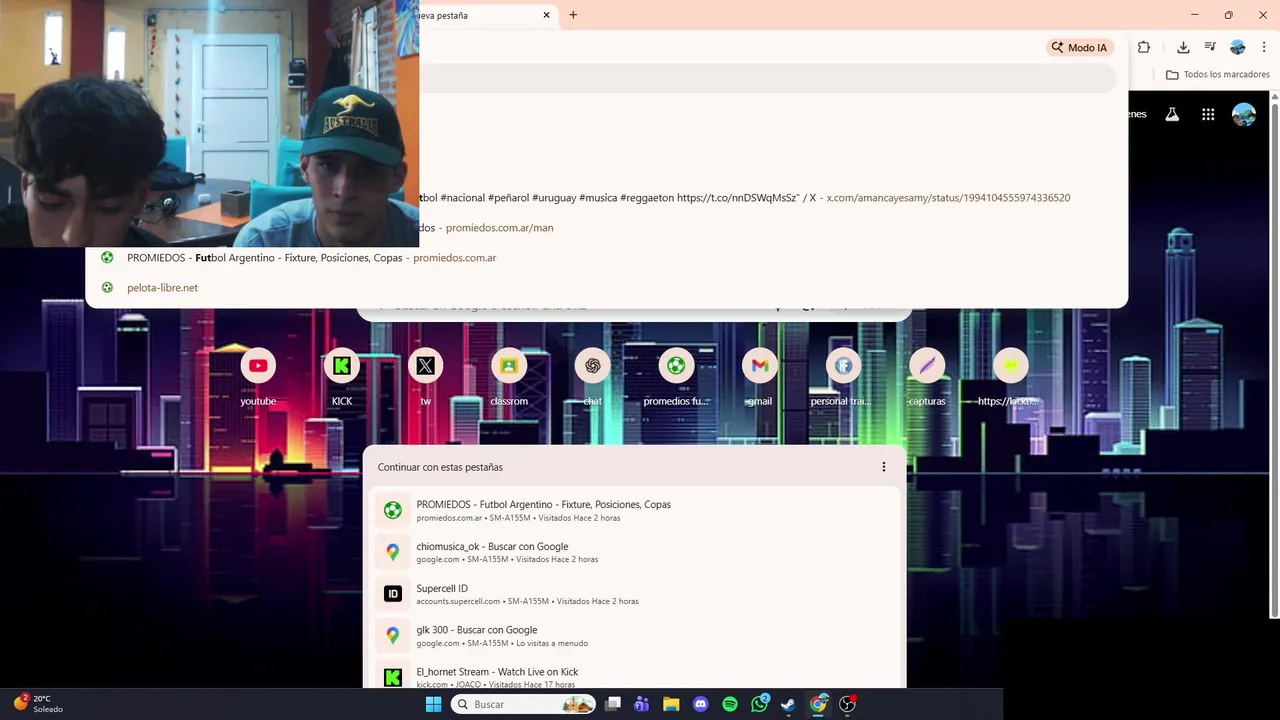Image resolution: width=1280 pixels, height=720 pixels.
Task: Open Todos los marcadores folder
Action: click(1218, 74)
